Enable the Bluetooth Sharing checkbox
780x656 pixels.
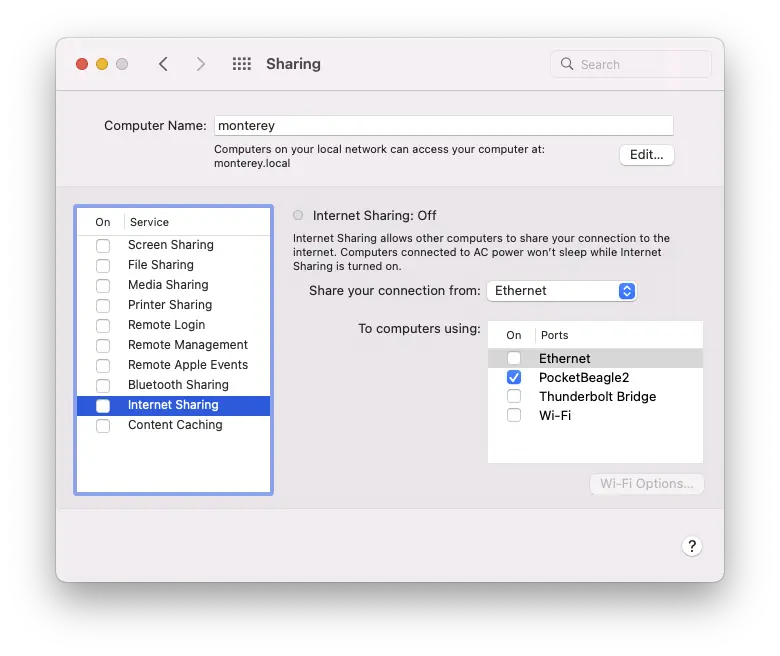[103, 385]
